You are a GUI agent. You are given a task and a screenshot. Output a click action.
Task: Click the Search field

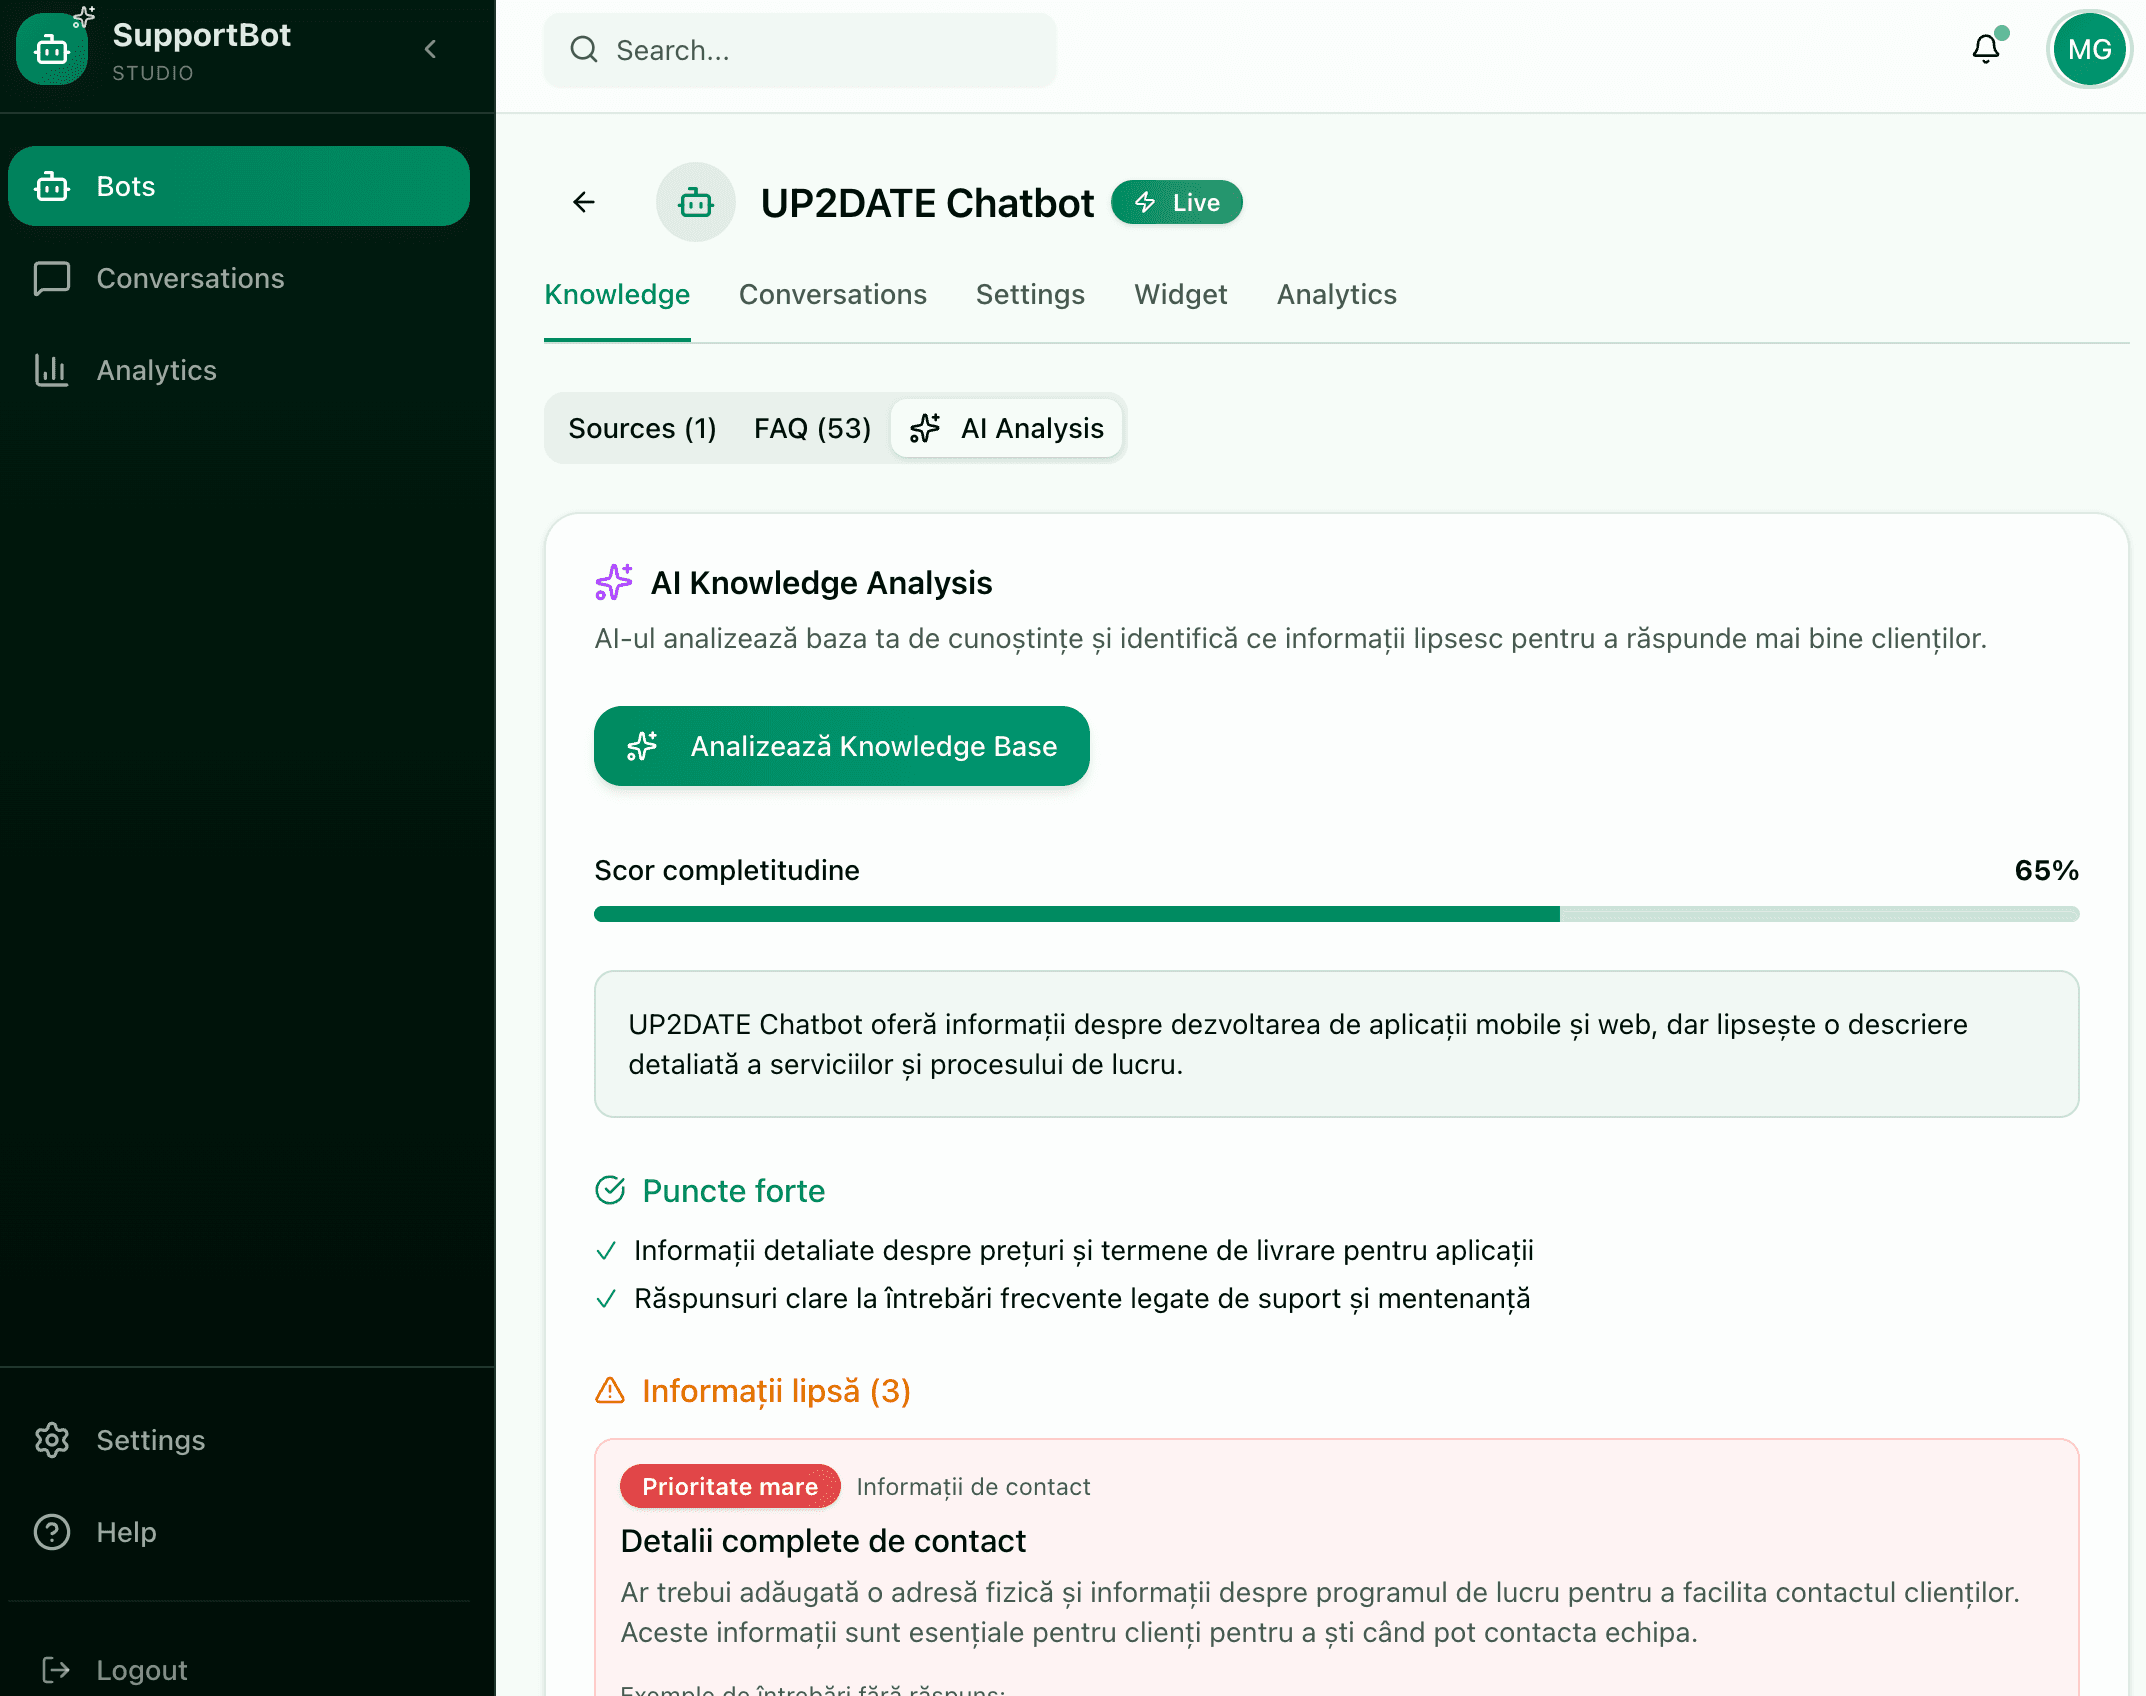point(798,50)
